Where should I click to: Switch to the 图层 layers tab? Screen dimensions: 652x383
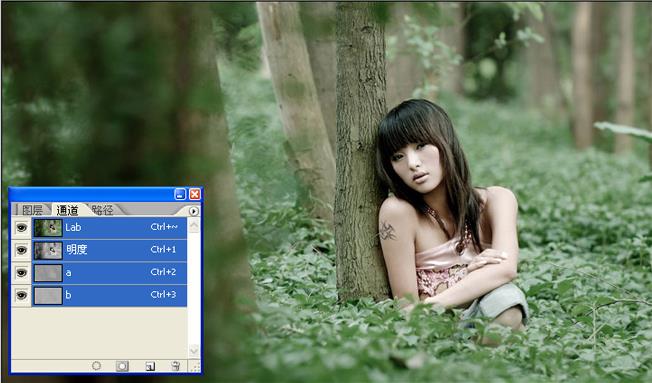(32, 210)
